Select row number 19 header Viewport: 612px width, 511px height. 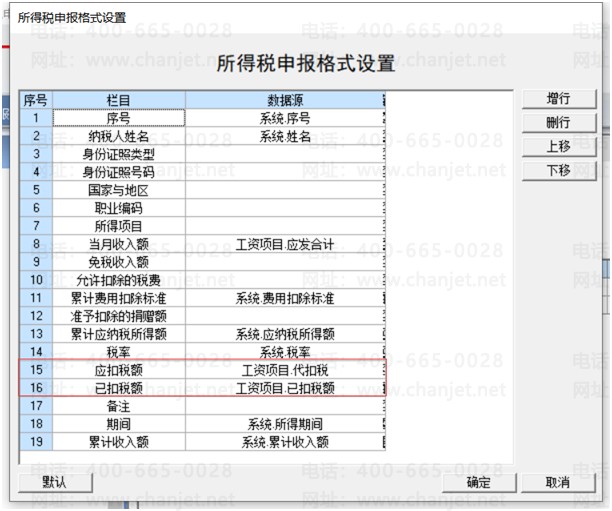(x=36, y=442)
